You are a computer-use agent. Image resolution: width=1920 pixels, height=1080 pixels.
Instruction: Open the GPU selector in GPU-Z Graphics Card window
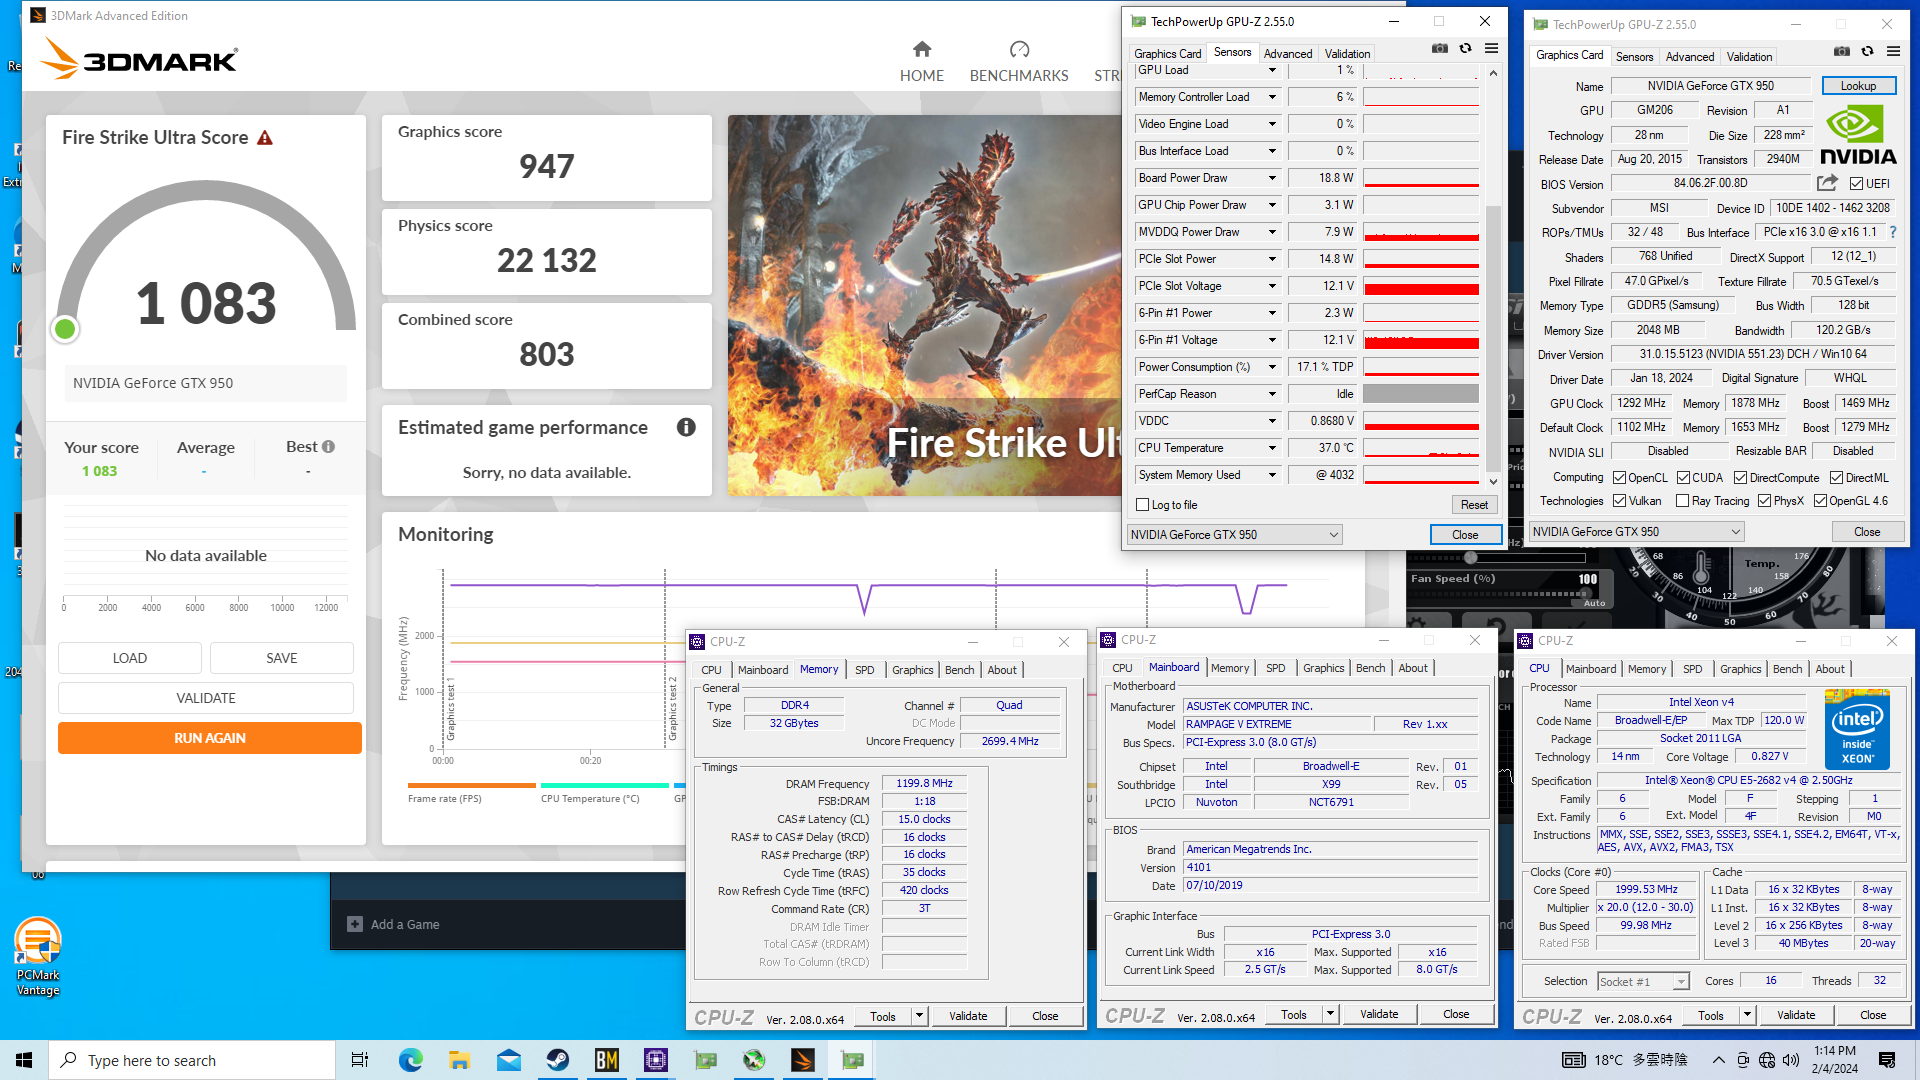tap(1637, 532)
